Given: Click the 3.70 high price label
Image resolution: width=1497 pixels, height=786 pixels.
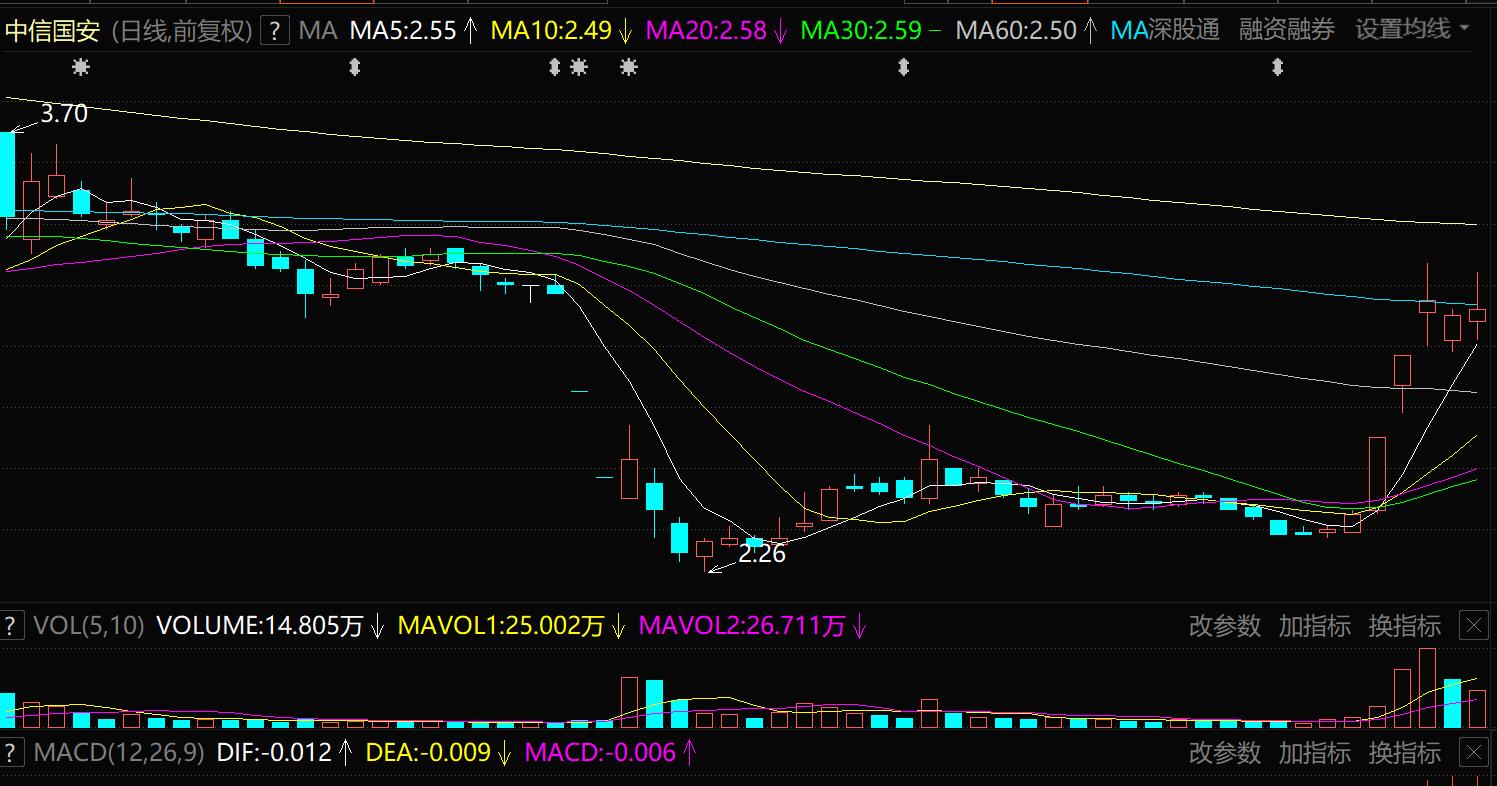Looking at the screenshot, I should (64, 114).
